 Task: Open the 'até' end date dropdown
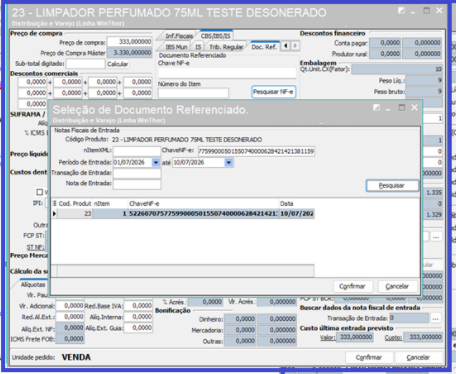(x=228, y=163)
